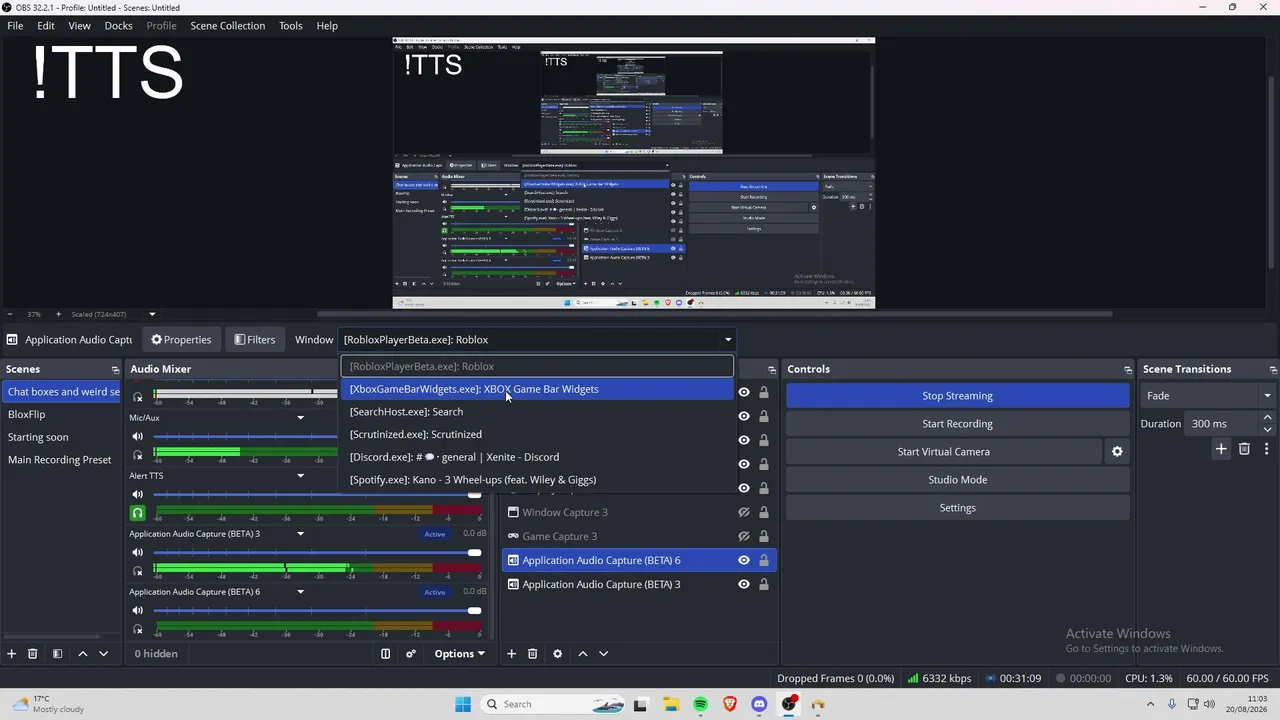Image resolution: width=1280 pixels, height=720 pixels.
Task: Expand Mic/Aux audio options arrow
Action: [300, 418]
